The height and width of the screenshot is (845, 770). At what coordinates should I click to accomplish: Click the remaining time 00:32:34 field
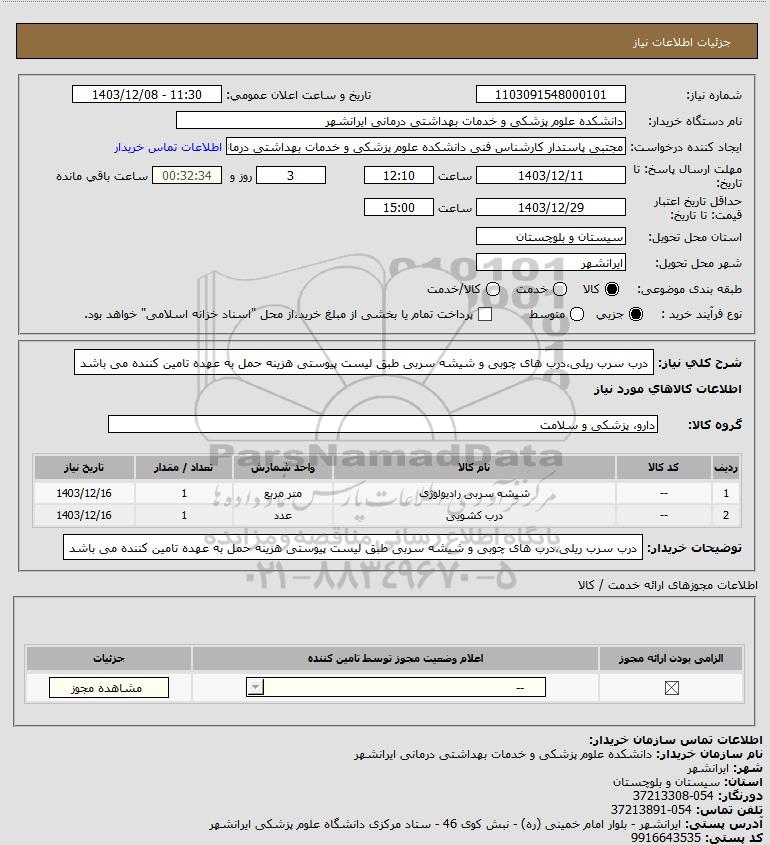point(187,175)
